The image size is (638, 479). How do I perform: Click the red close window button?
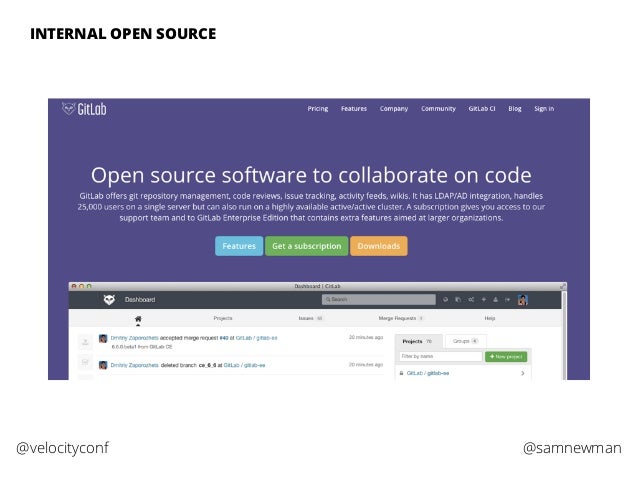74,287
